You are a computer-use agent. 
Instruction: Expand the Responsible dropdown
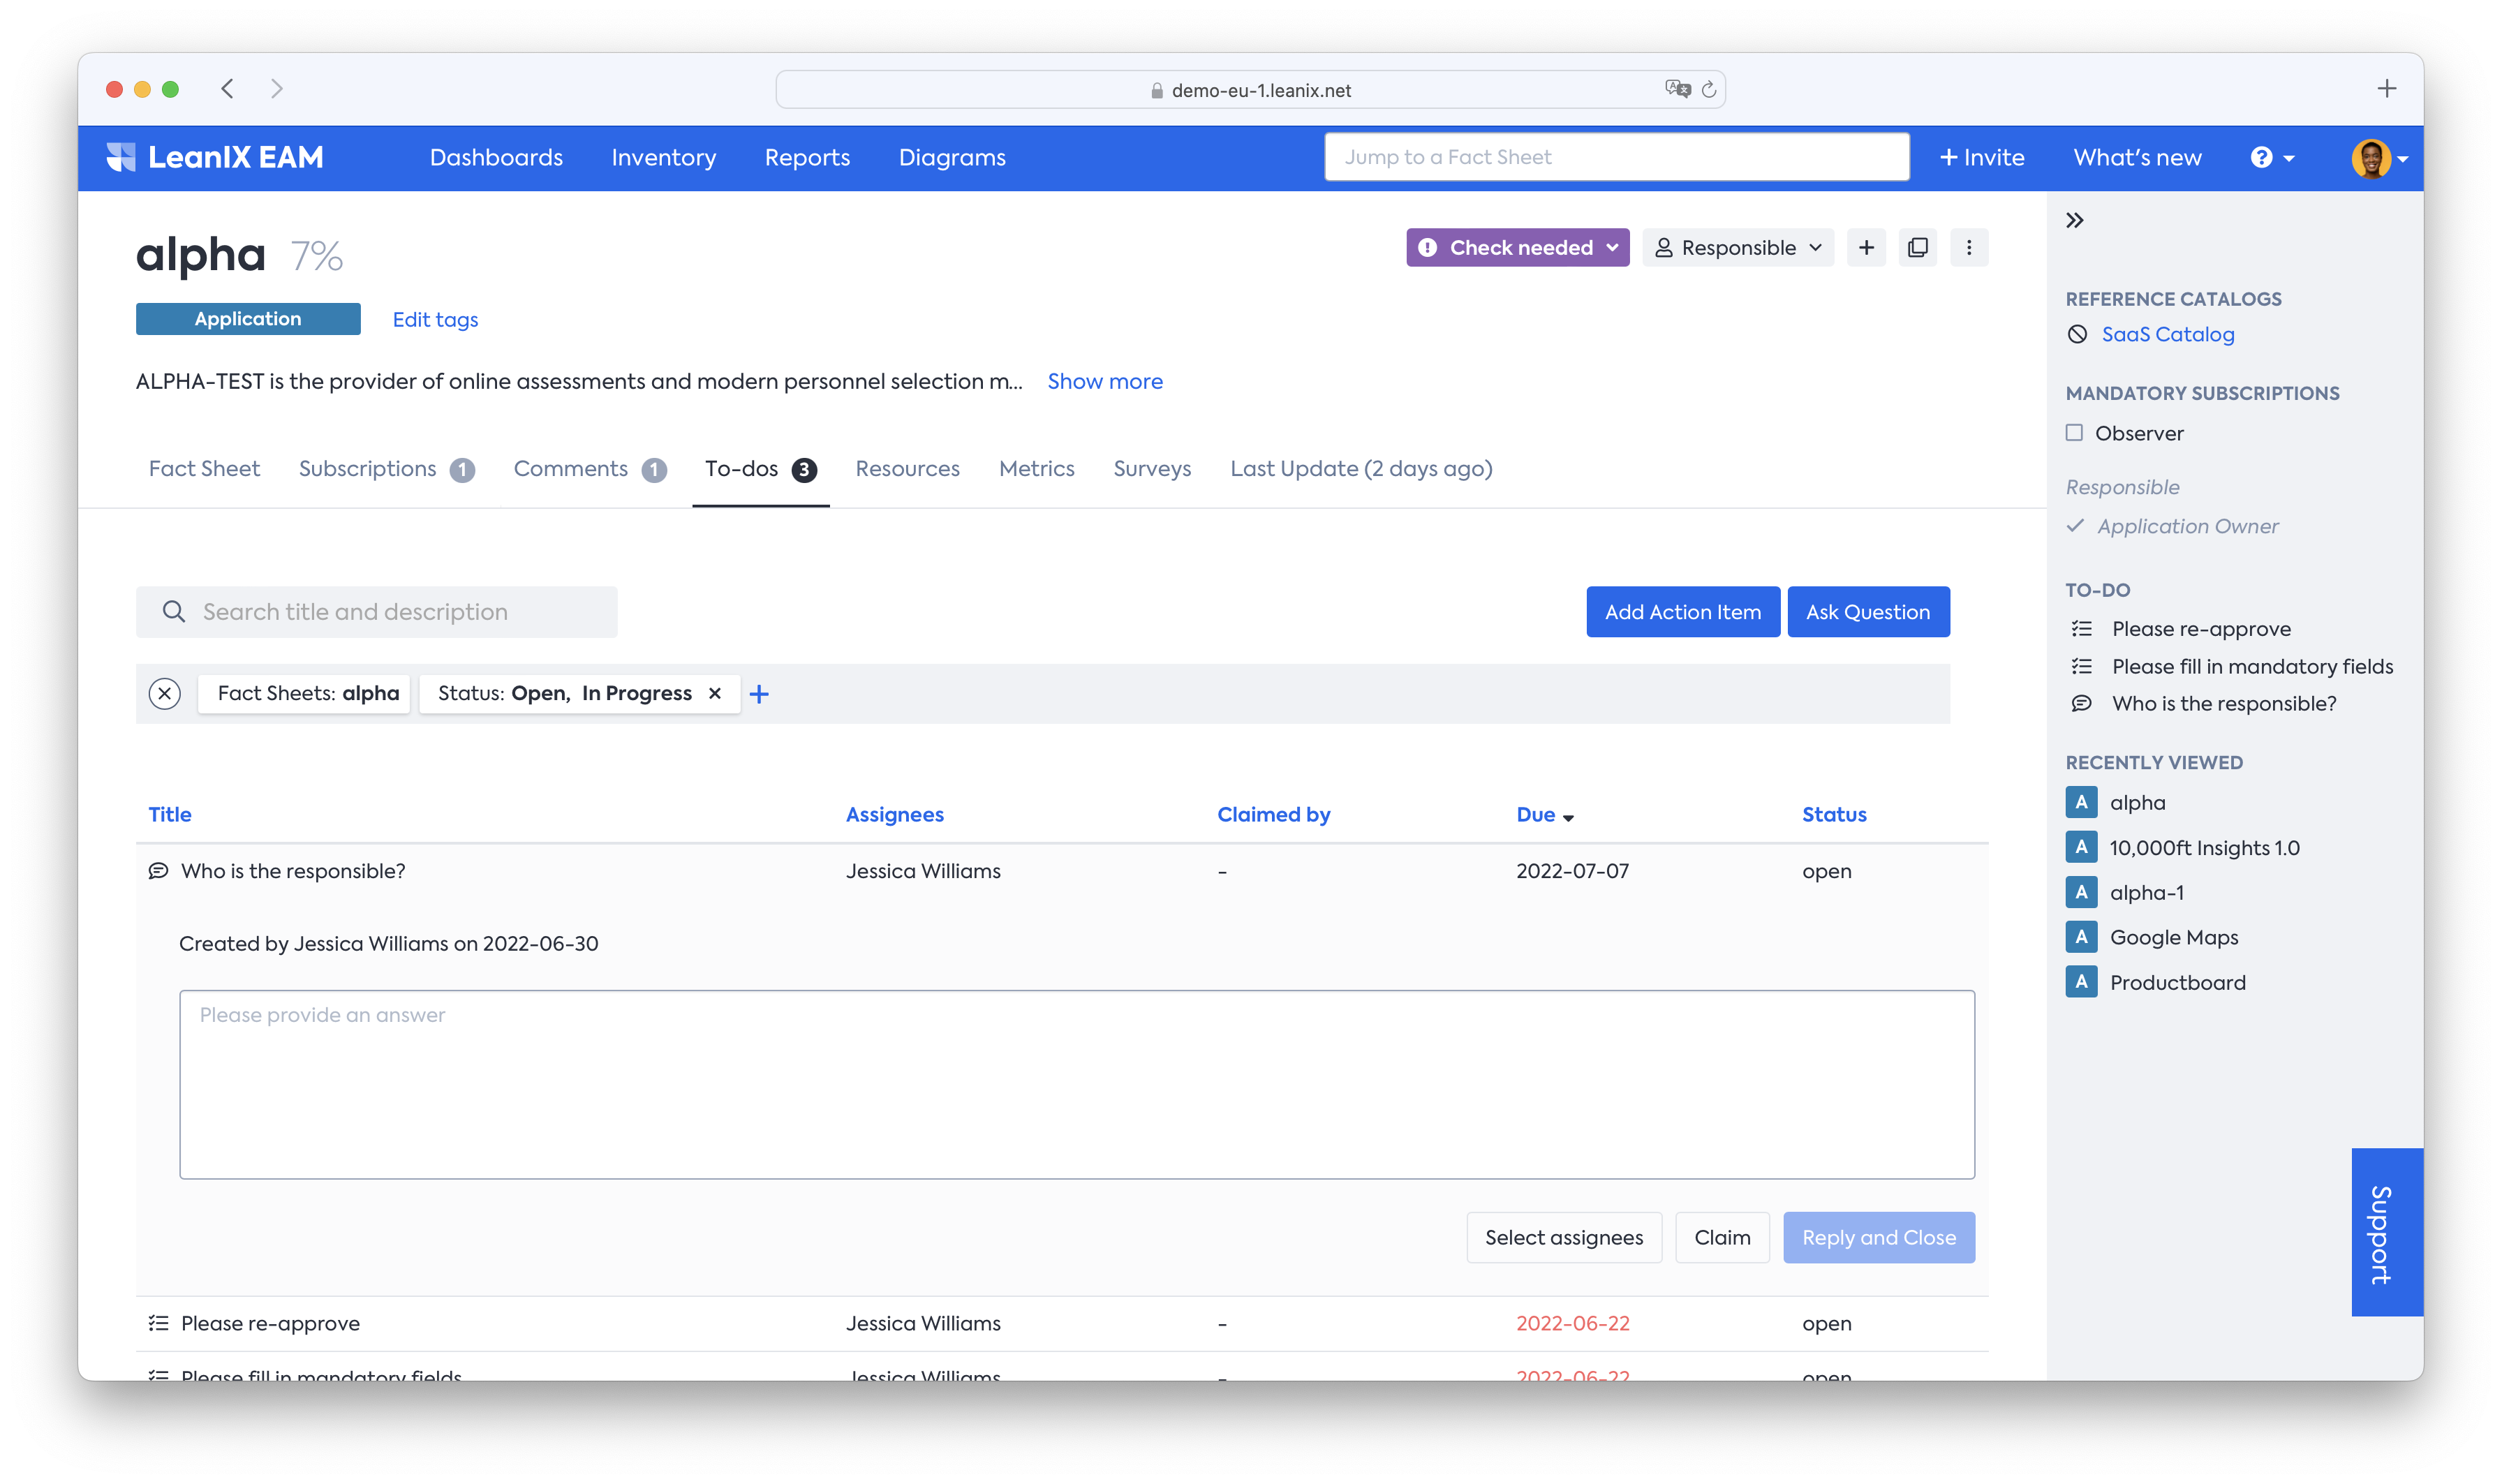pos(1738,247)
